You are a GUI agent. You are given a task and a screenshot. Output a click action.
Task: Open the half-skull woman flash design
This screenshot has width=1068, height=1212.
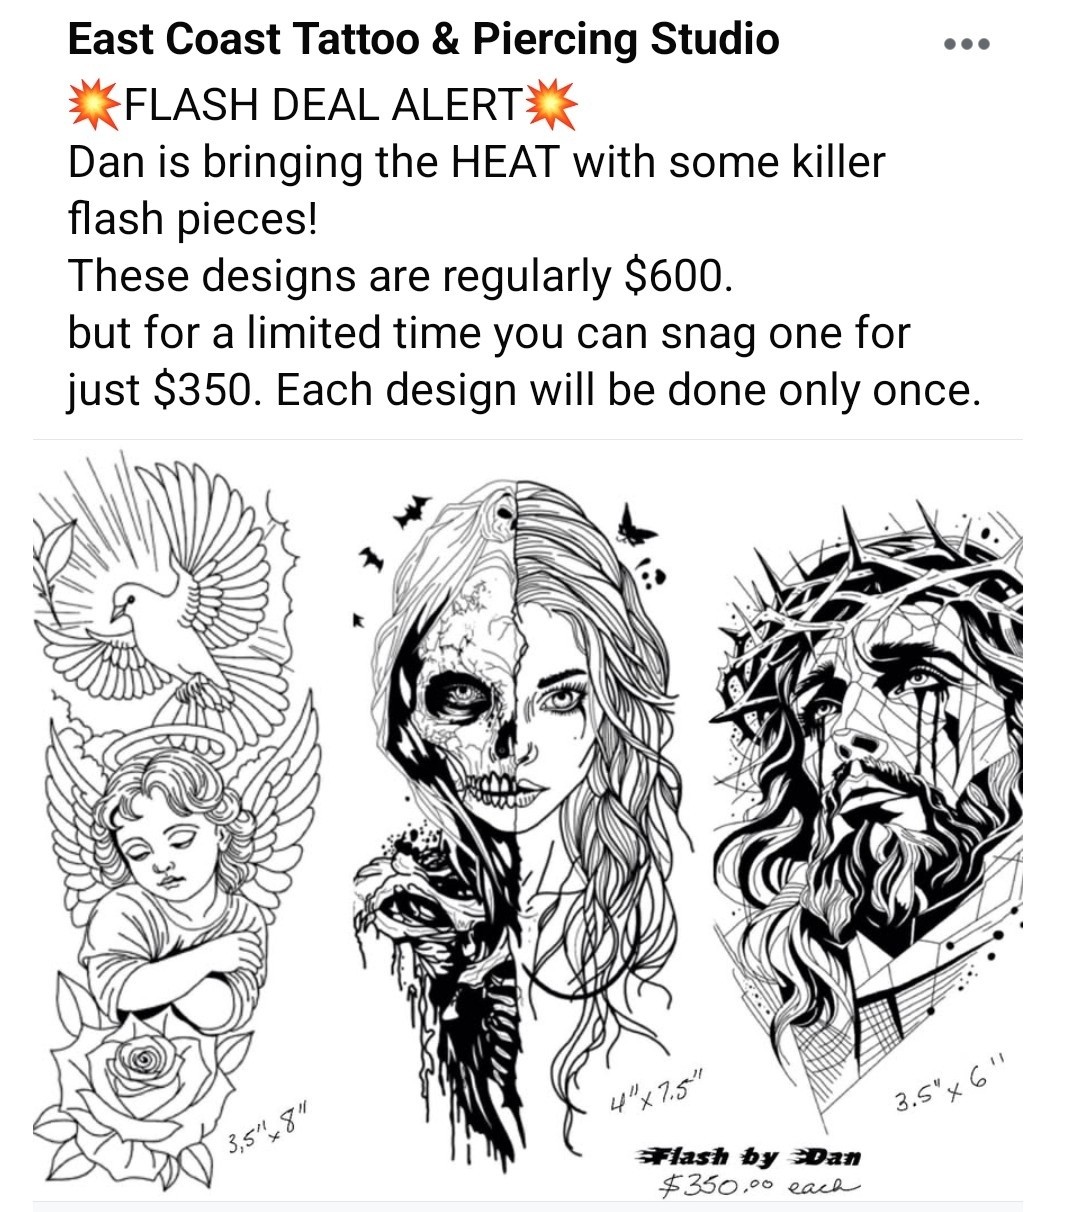510,800
